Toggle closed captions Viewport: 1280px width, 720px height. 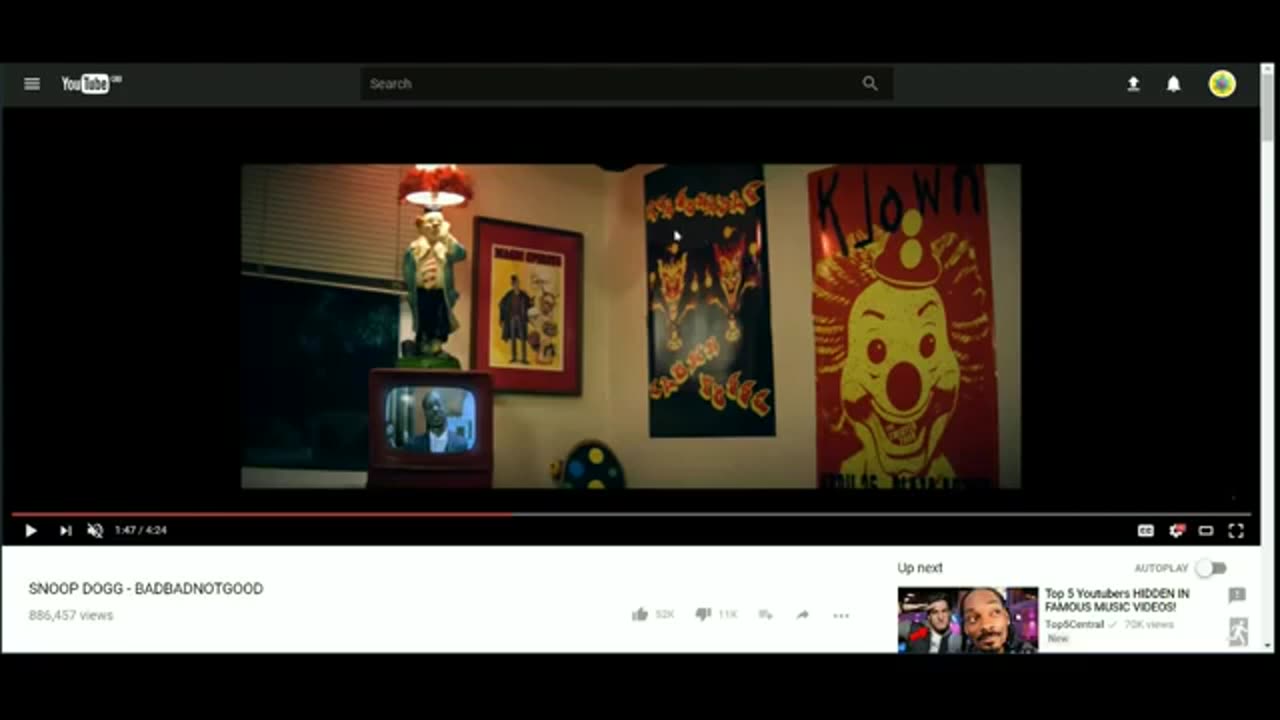tap(1146, 531)
